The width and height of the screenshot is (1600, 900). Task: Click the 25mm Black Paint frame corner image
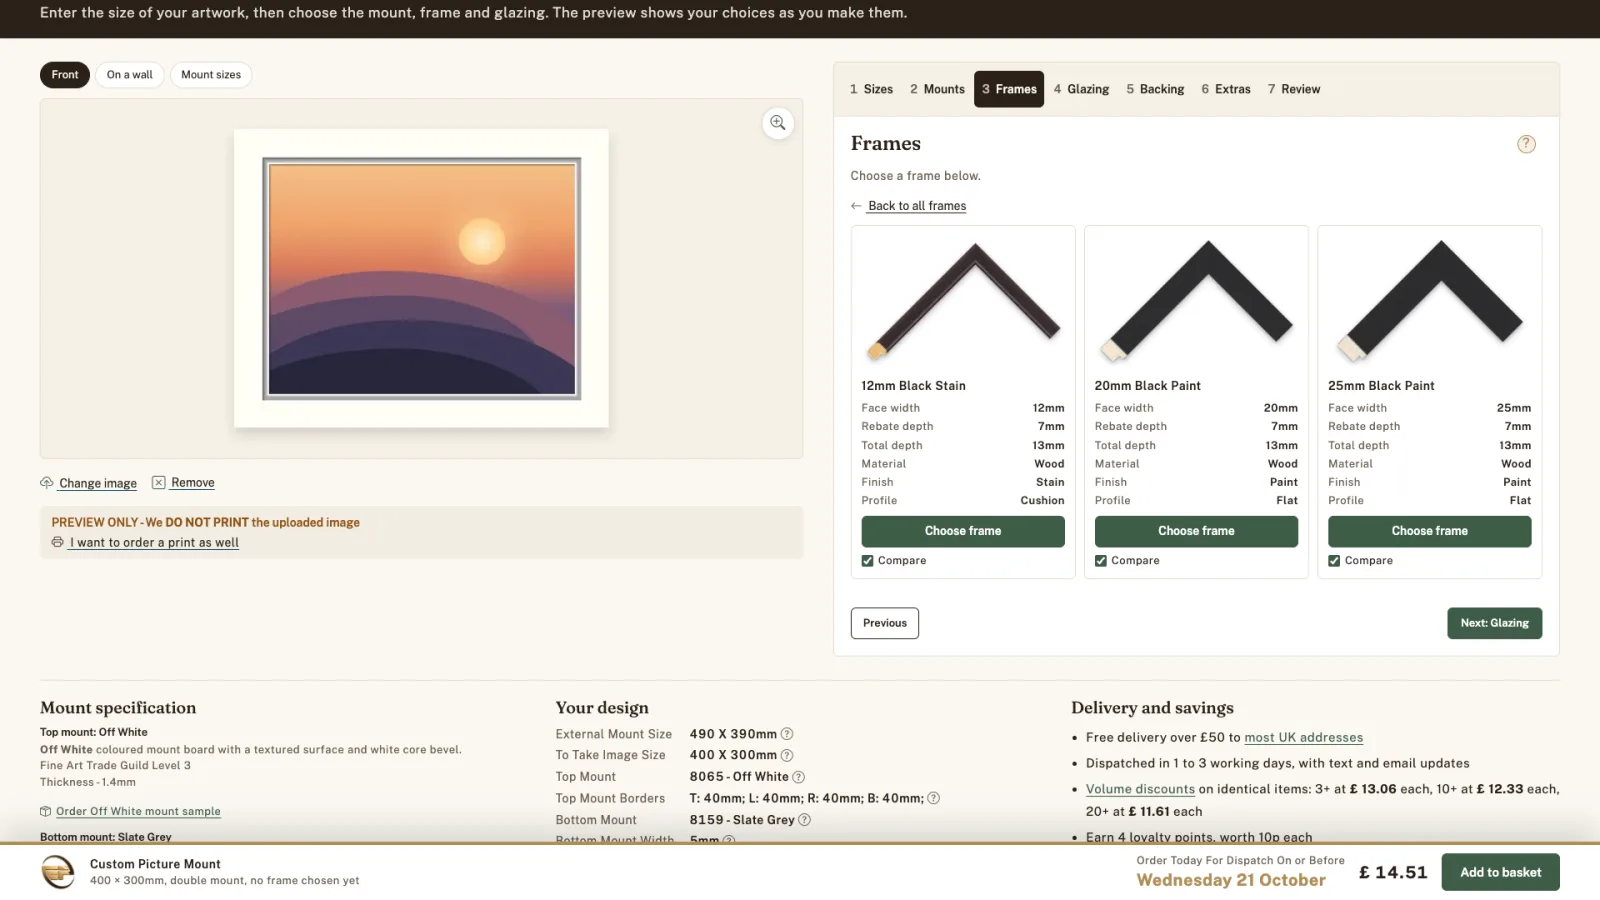1430,301
